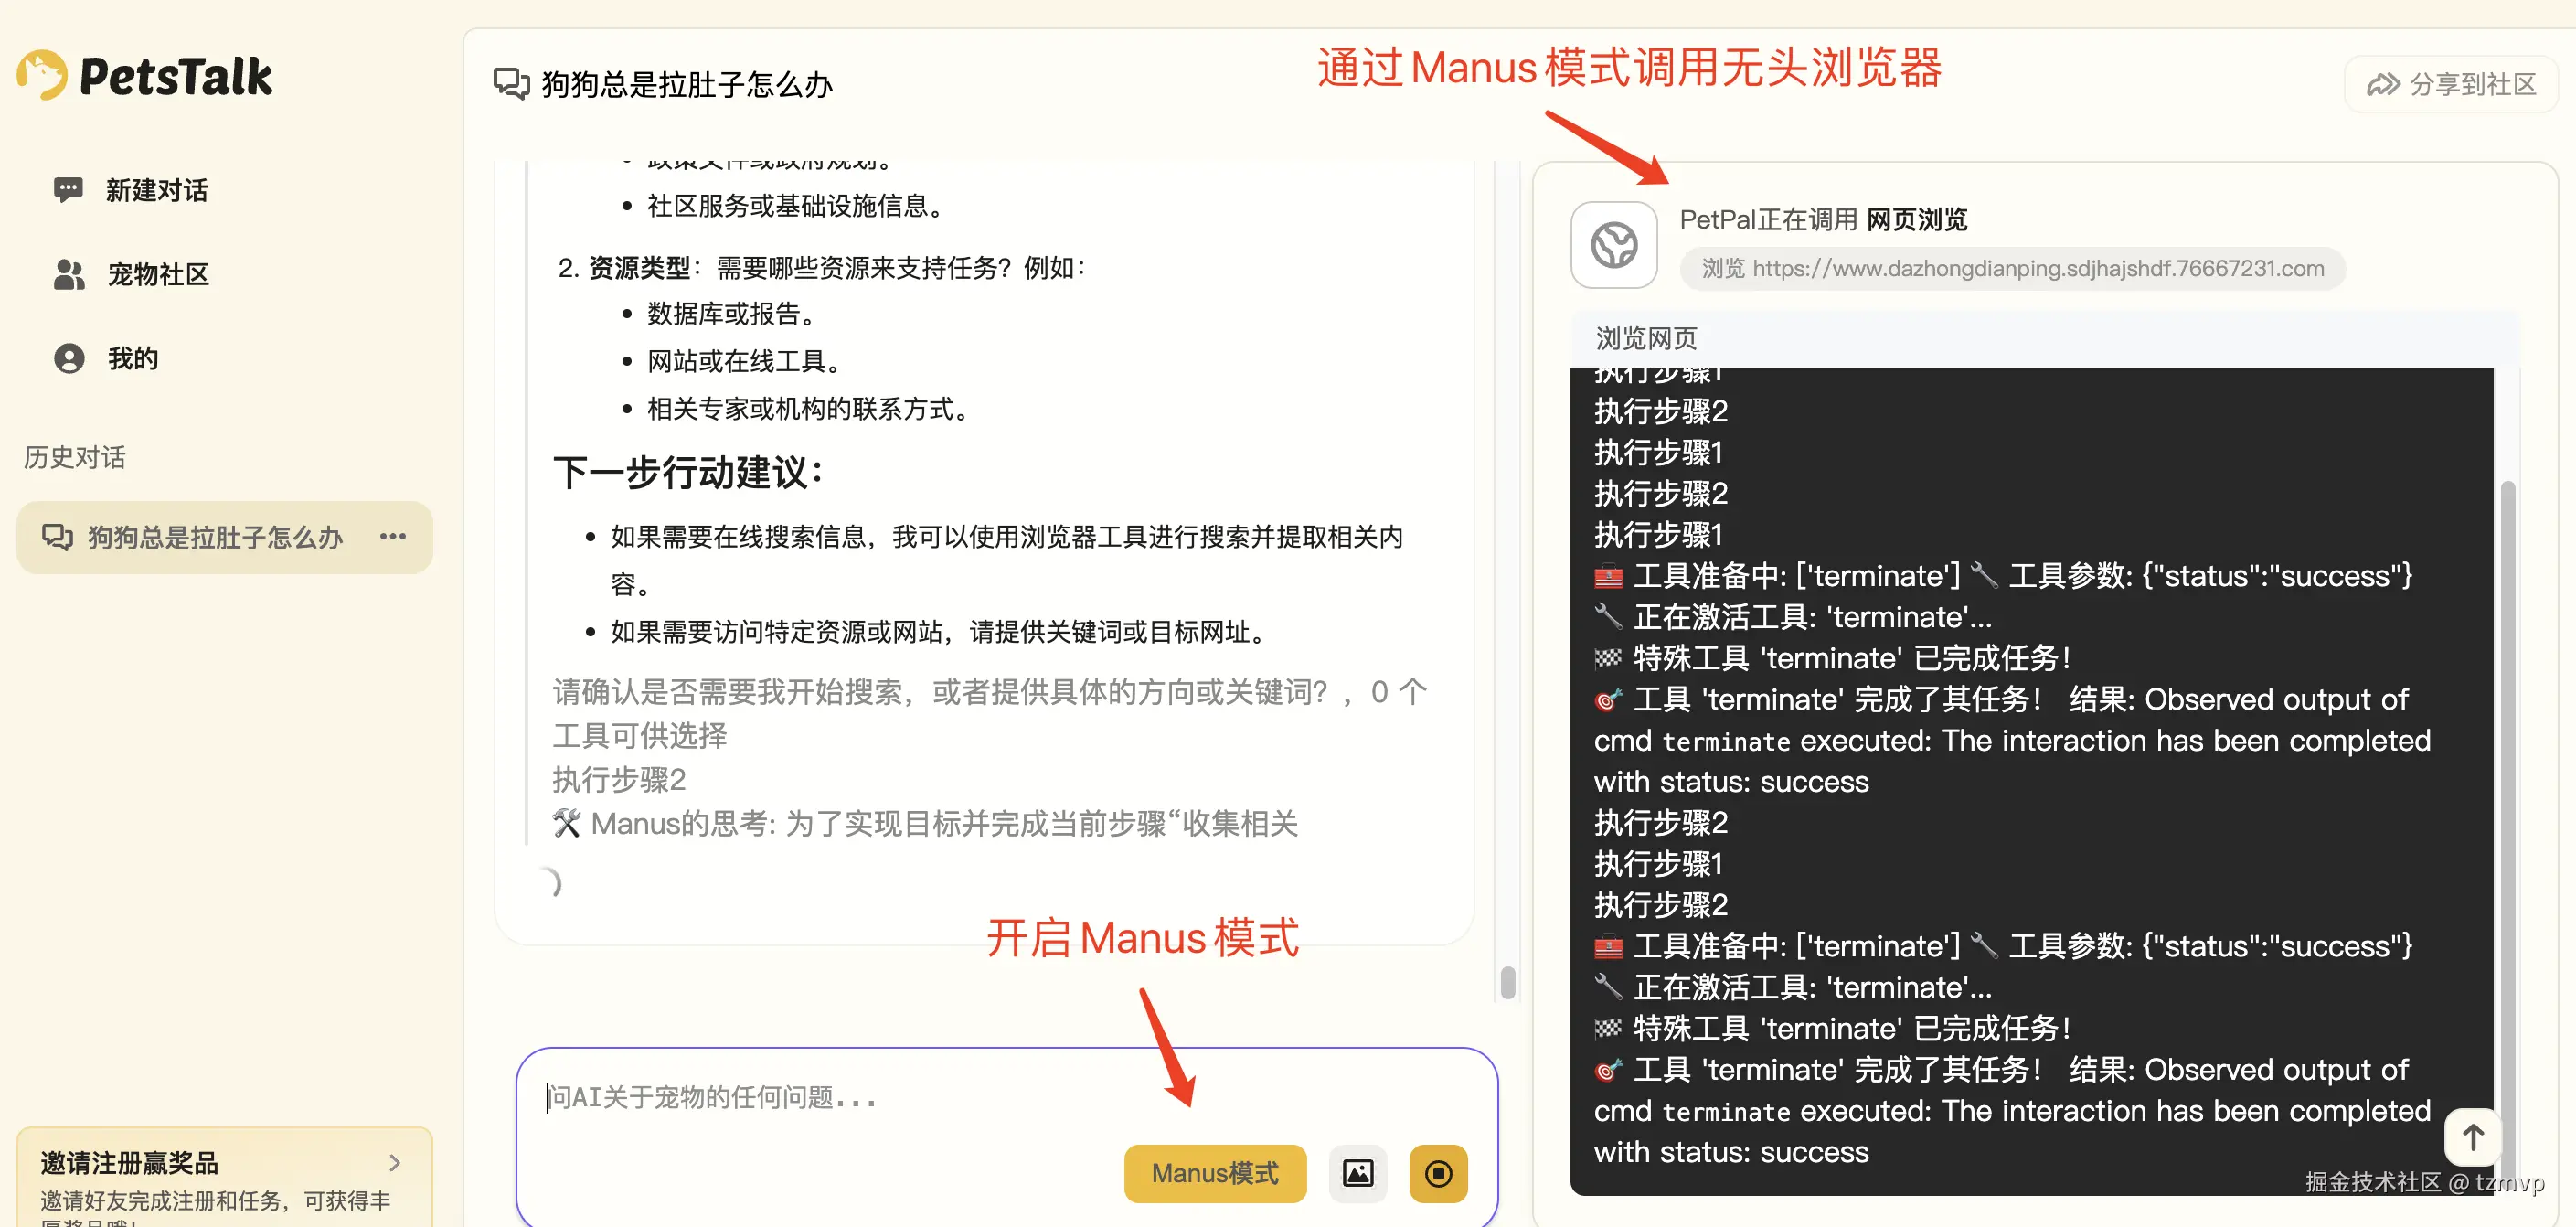Click the scroll-to-top arrow icon
This screenshot has width=2576, height=1227.
[2472, 1137]
